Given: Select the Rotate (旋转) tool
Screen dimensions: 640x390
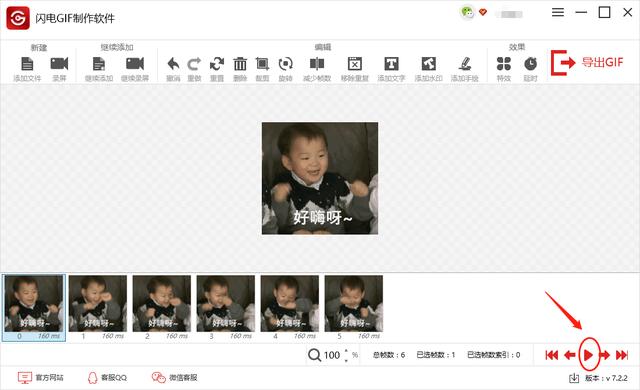Looking at the screenshot, I should point(285,64).
